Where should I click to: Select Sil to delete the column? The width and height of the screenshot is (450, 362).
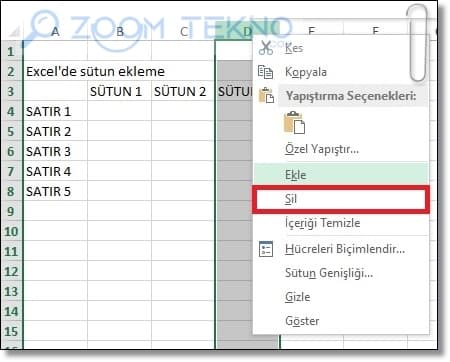341,199
